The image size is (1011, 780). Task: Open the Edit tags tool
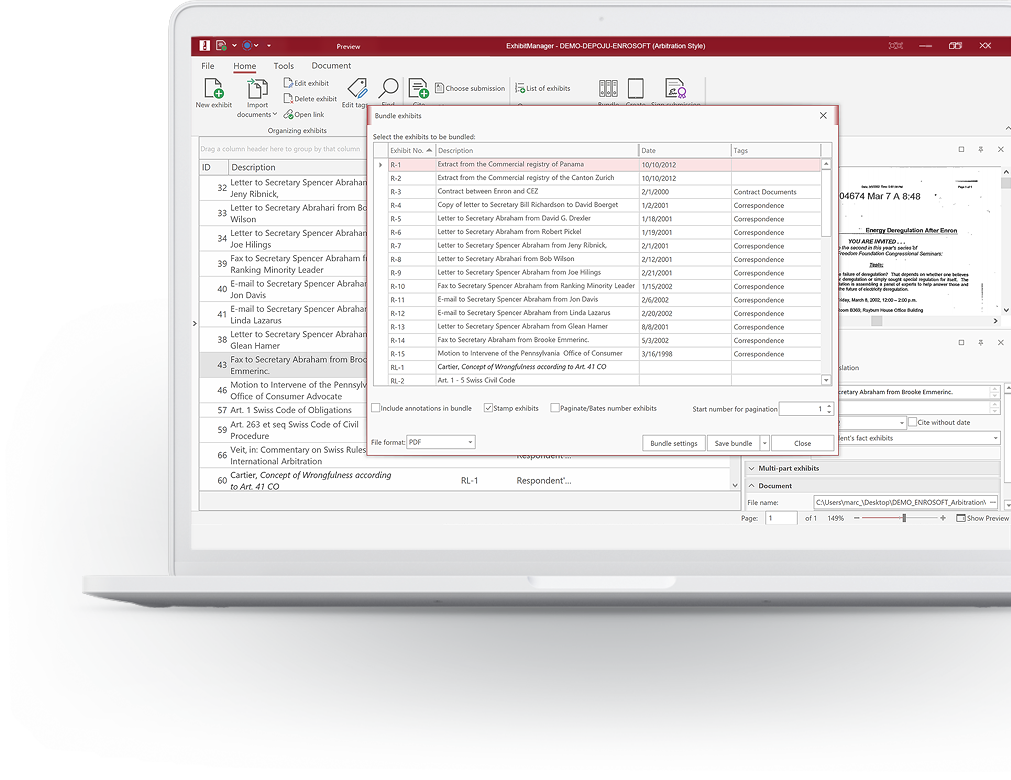pos(357,88)
